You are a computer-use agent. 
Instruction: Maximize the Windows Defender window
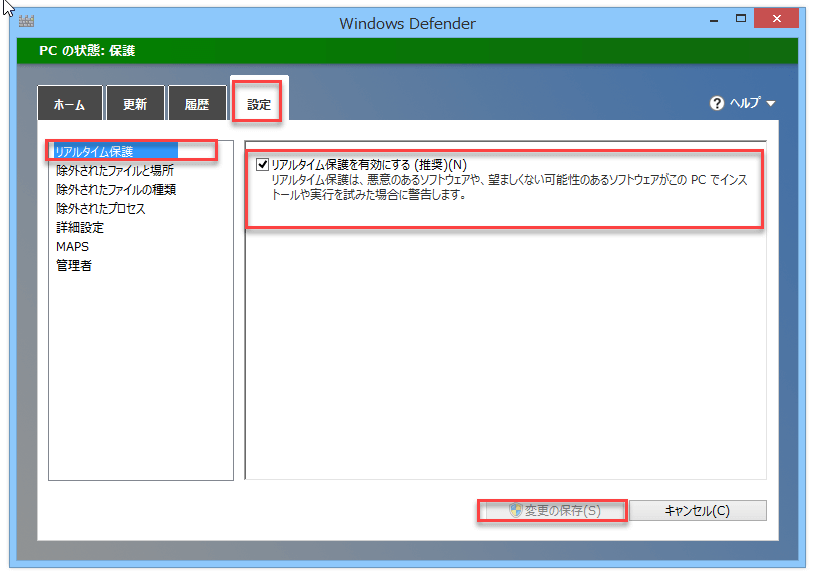[x=741, y=19]
